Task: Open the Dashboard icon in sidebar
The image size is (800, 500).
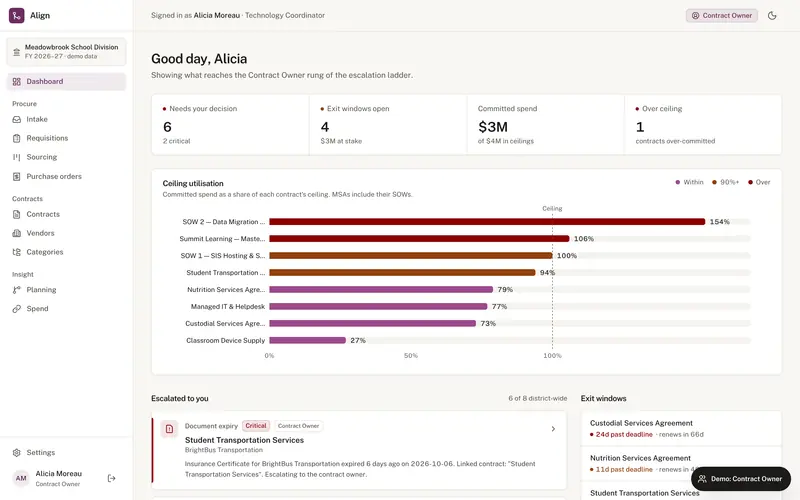Action: click(16, 82)
